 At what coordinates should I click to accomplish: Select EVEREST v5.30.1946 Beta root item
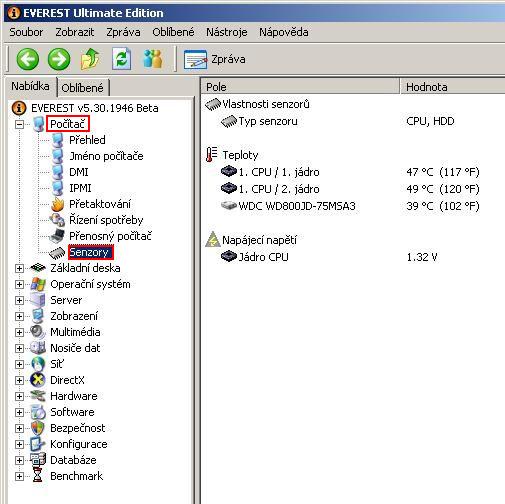[95, 108]
